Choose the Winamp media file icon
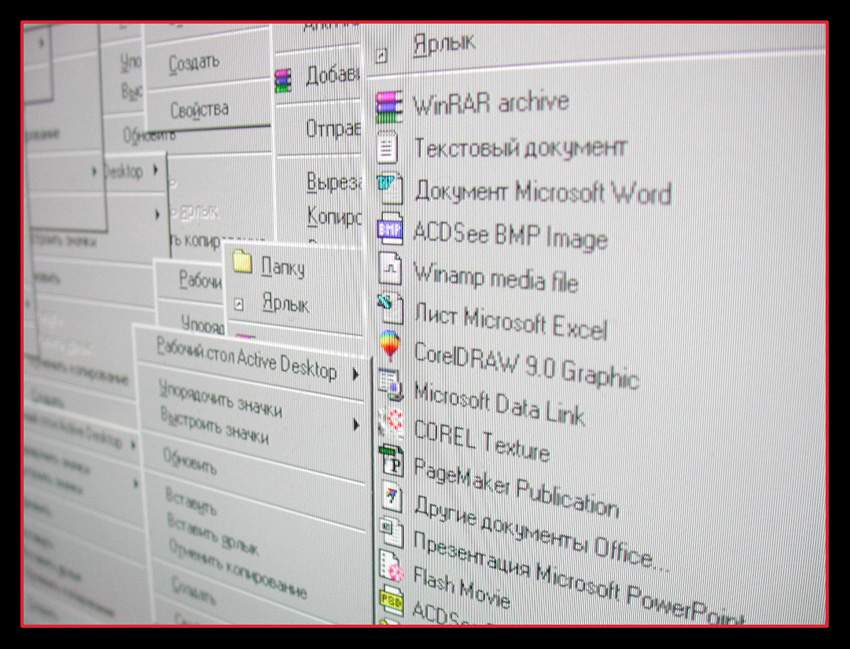The height and width of the screenshot is (649, 850). (390, 268)
